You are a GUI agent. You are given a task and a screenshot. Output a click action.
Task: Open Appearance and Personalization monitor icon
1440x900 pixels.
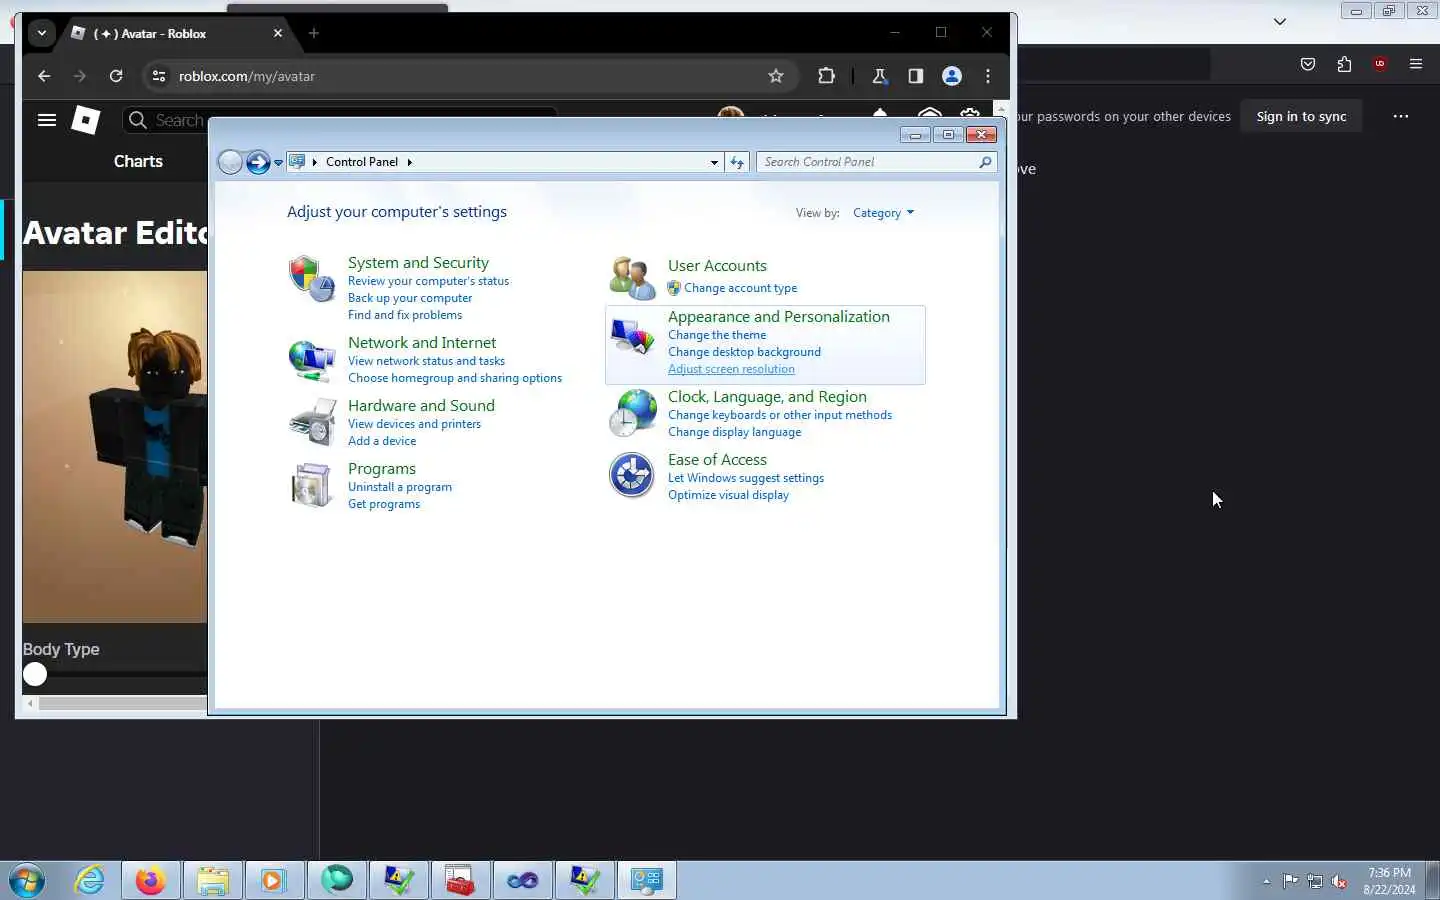tap(632, 337)
